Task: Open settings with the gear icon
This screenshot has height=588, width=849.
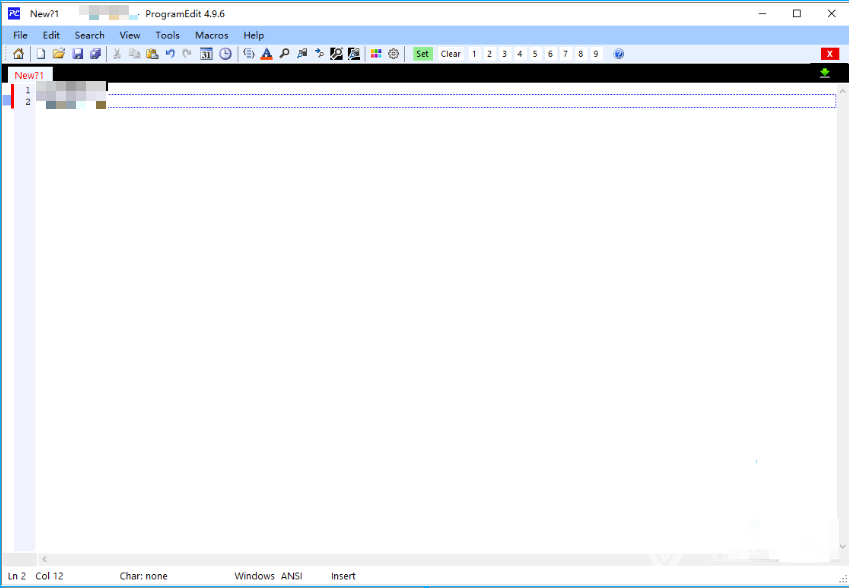Action: pos(394,54)
